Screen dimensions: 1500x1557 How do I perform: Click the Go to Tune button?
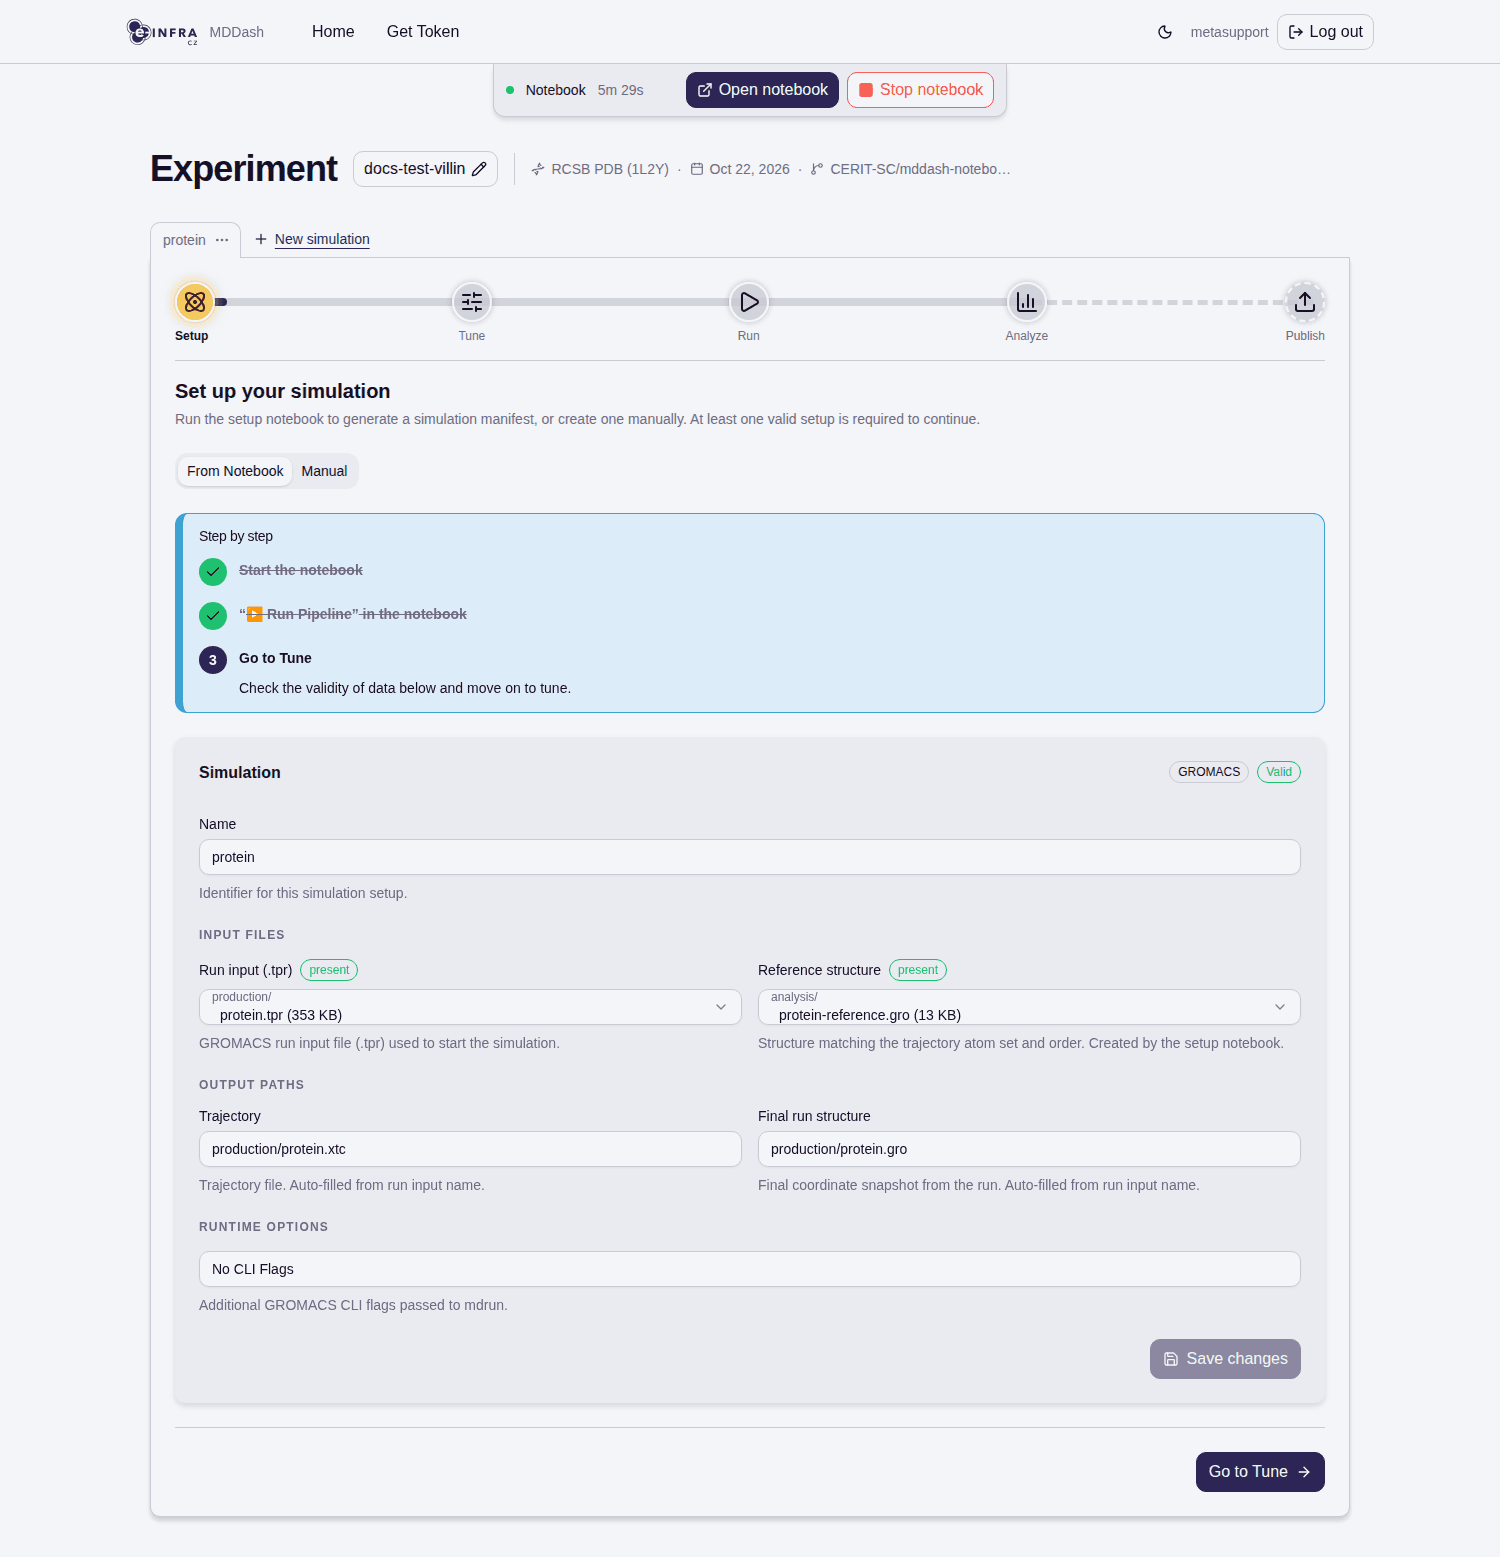(x=1260, y=1472)
